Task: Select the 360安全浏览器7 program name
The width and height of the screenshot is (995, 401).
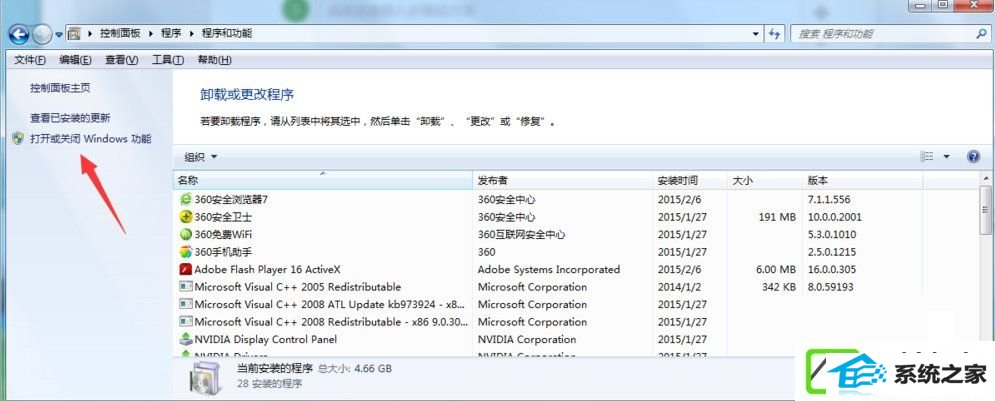Action: (x=231, y=199)
